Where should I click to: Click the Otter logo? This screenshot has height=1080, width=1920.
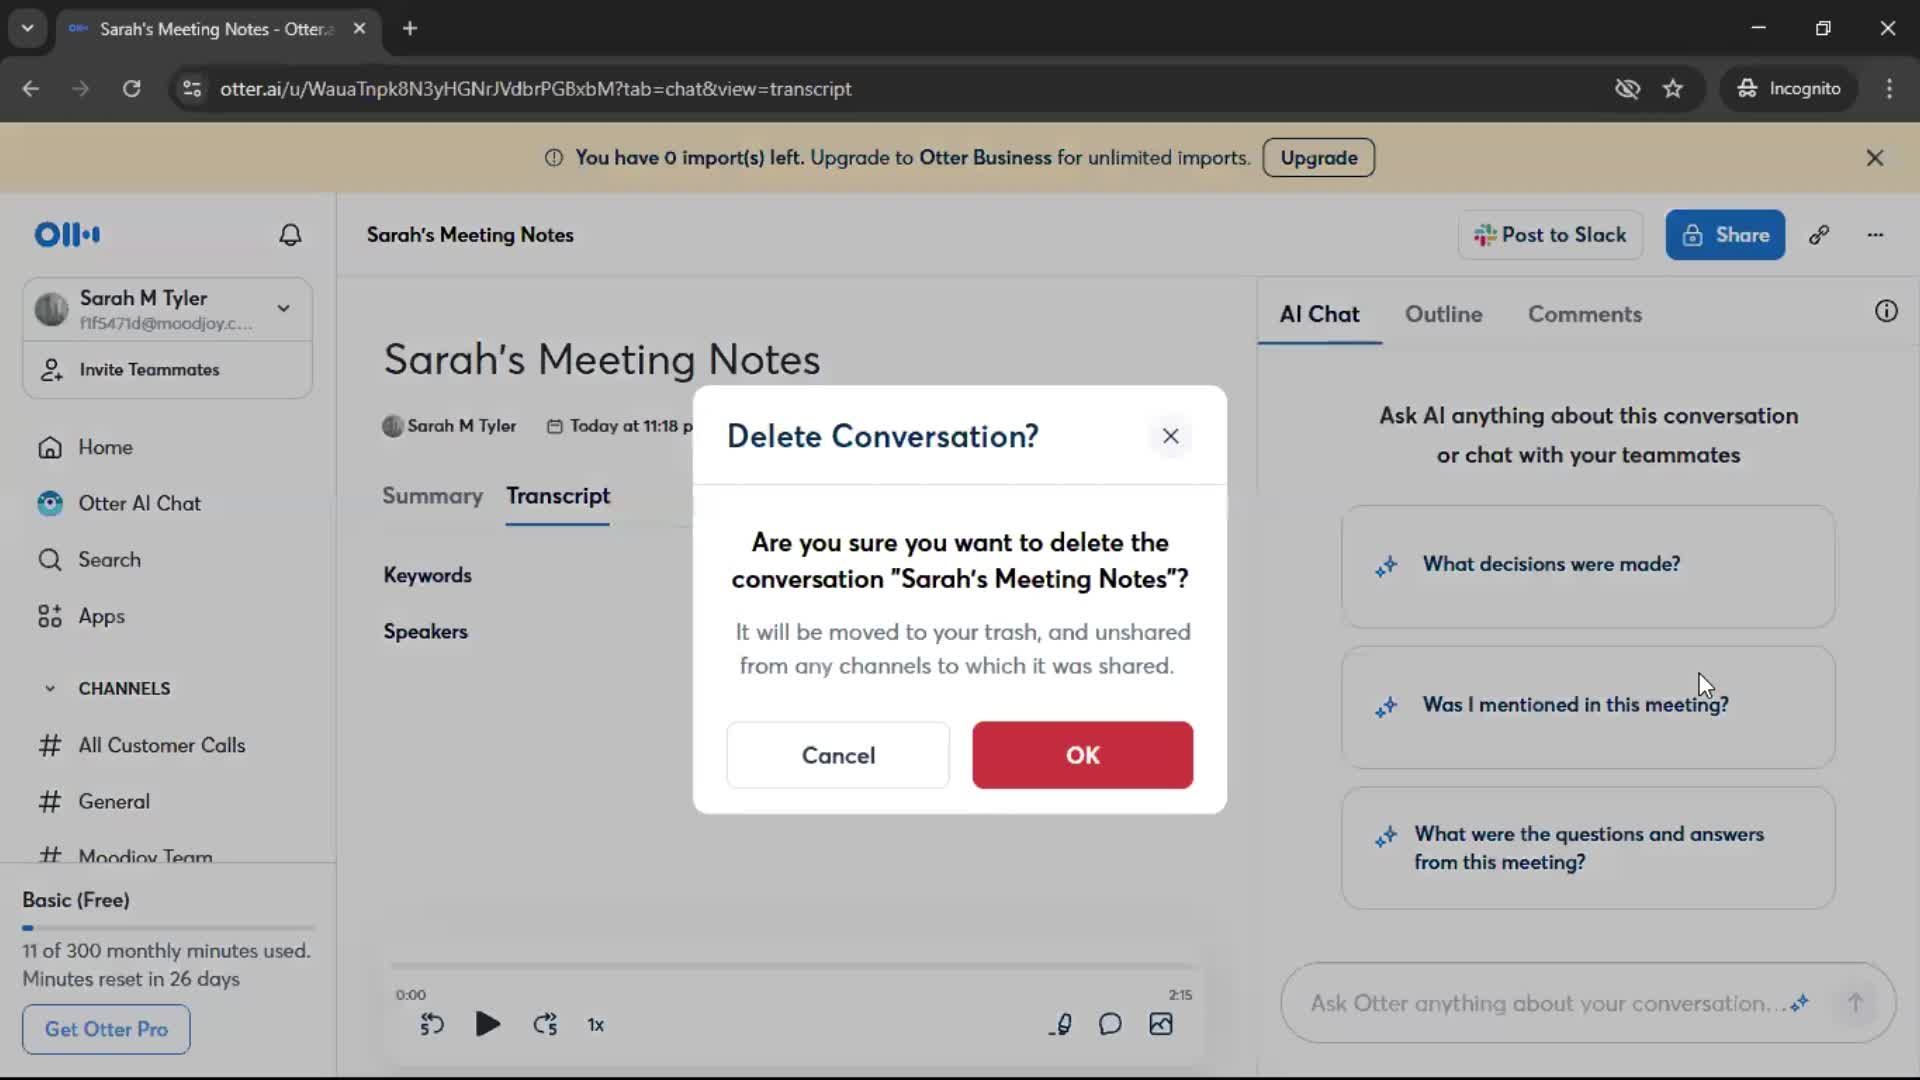click(67, 235)
